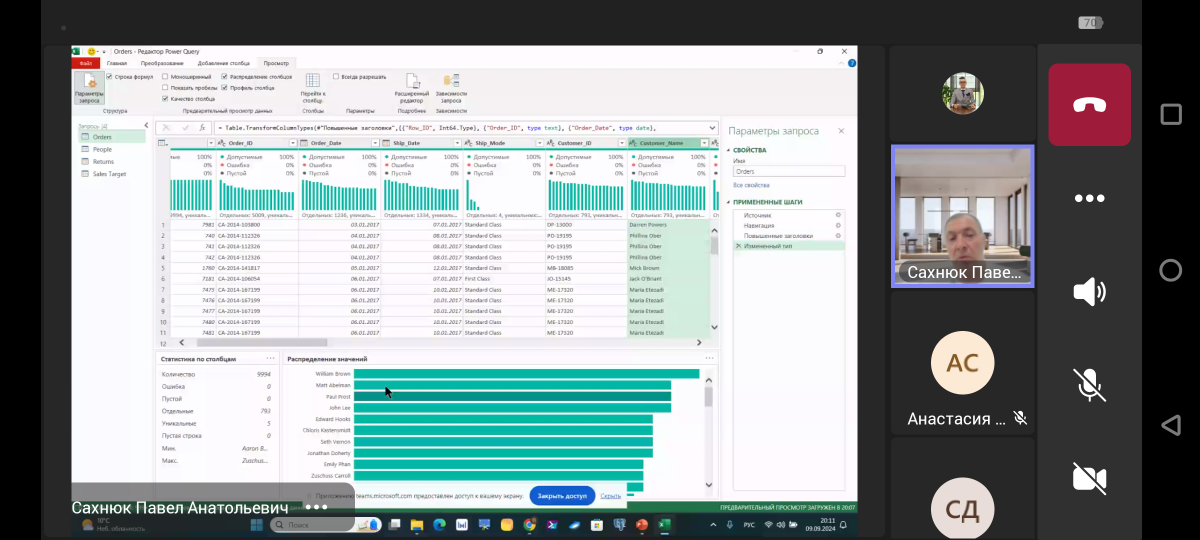This screenshot has height=540, width=1200.
Task: Open settings gear for the Источник step
Action: [838, 215]
